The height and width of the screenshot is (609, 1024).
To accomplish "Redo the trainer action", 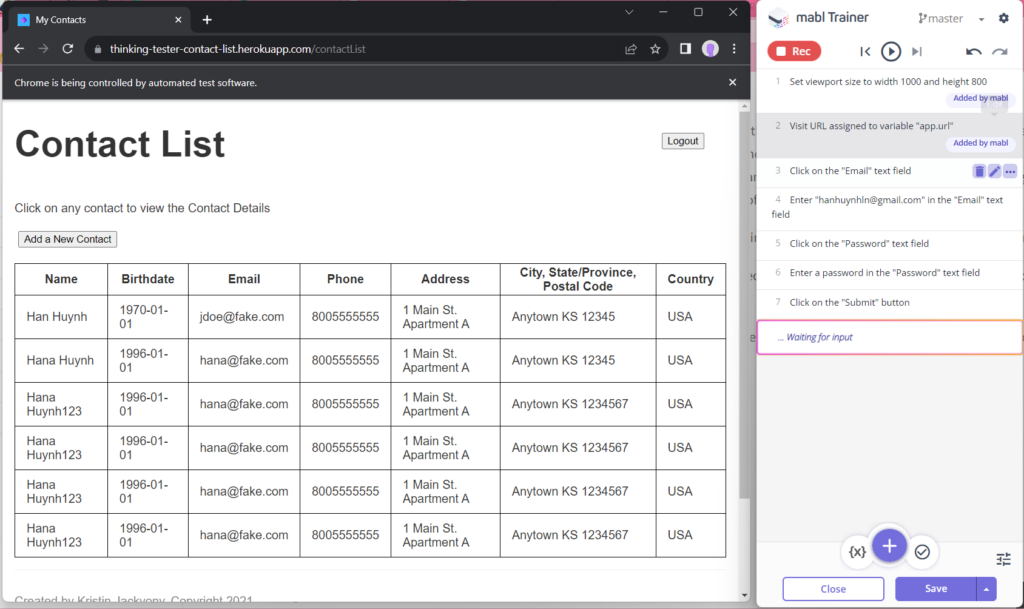I will 999,51.
